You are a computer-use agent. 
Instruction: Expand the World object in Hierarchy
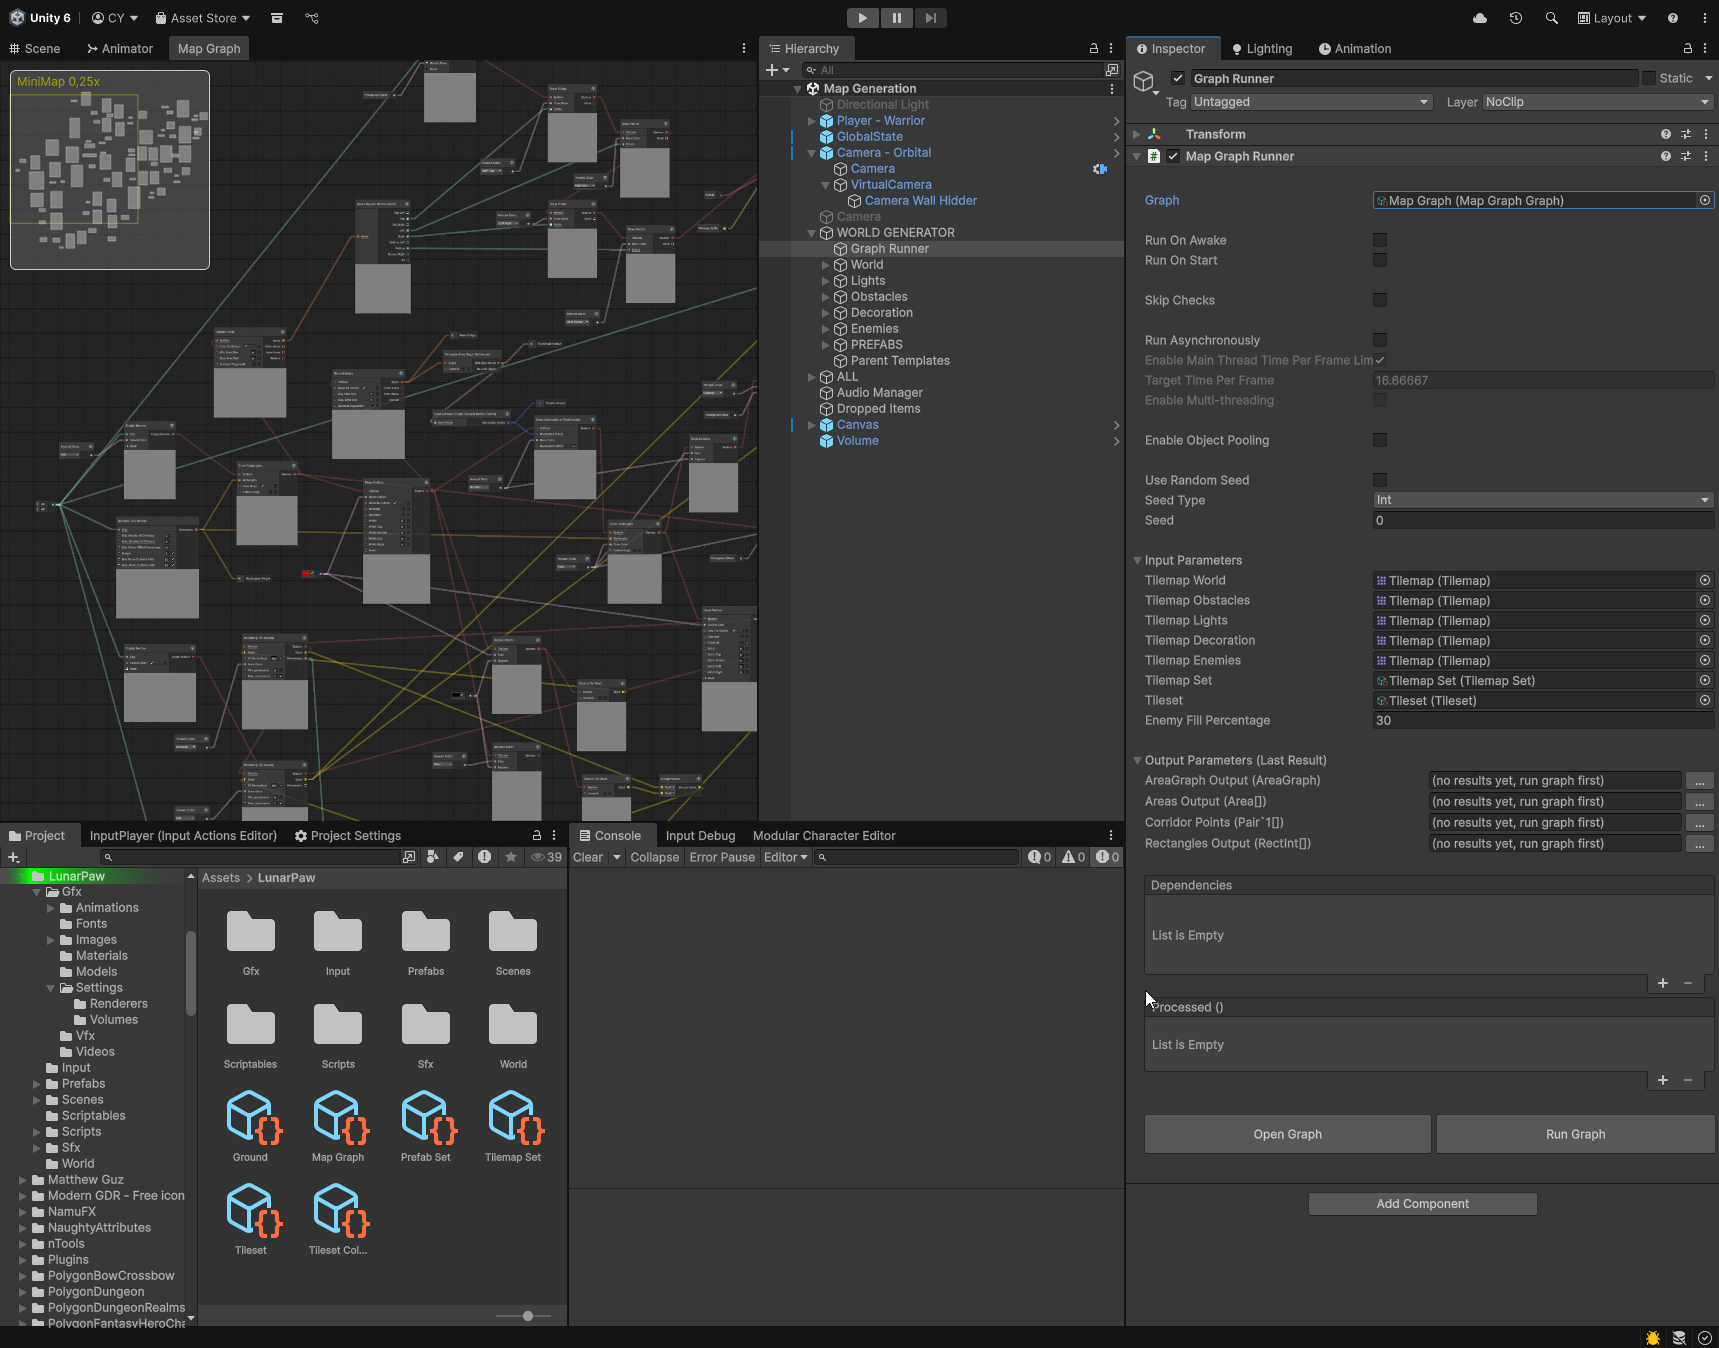pyautogui.click(x=826, y=265)
